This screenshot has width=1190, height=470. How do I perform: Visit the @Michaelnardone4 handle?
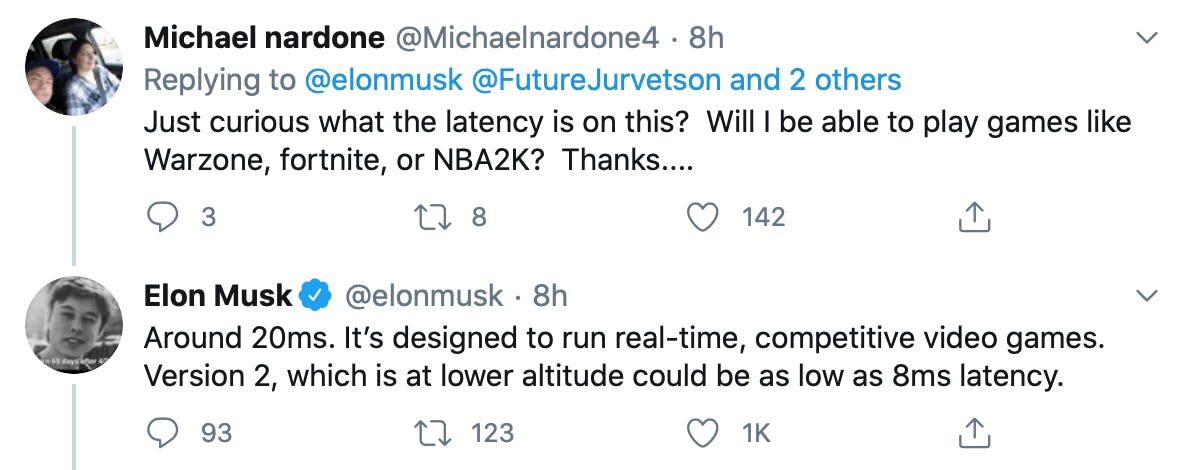(x=528, y=38)
